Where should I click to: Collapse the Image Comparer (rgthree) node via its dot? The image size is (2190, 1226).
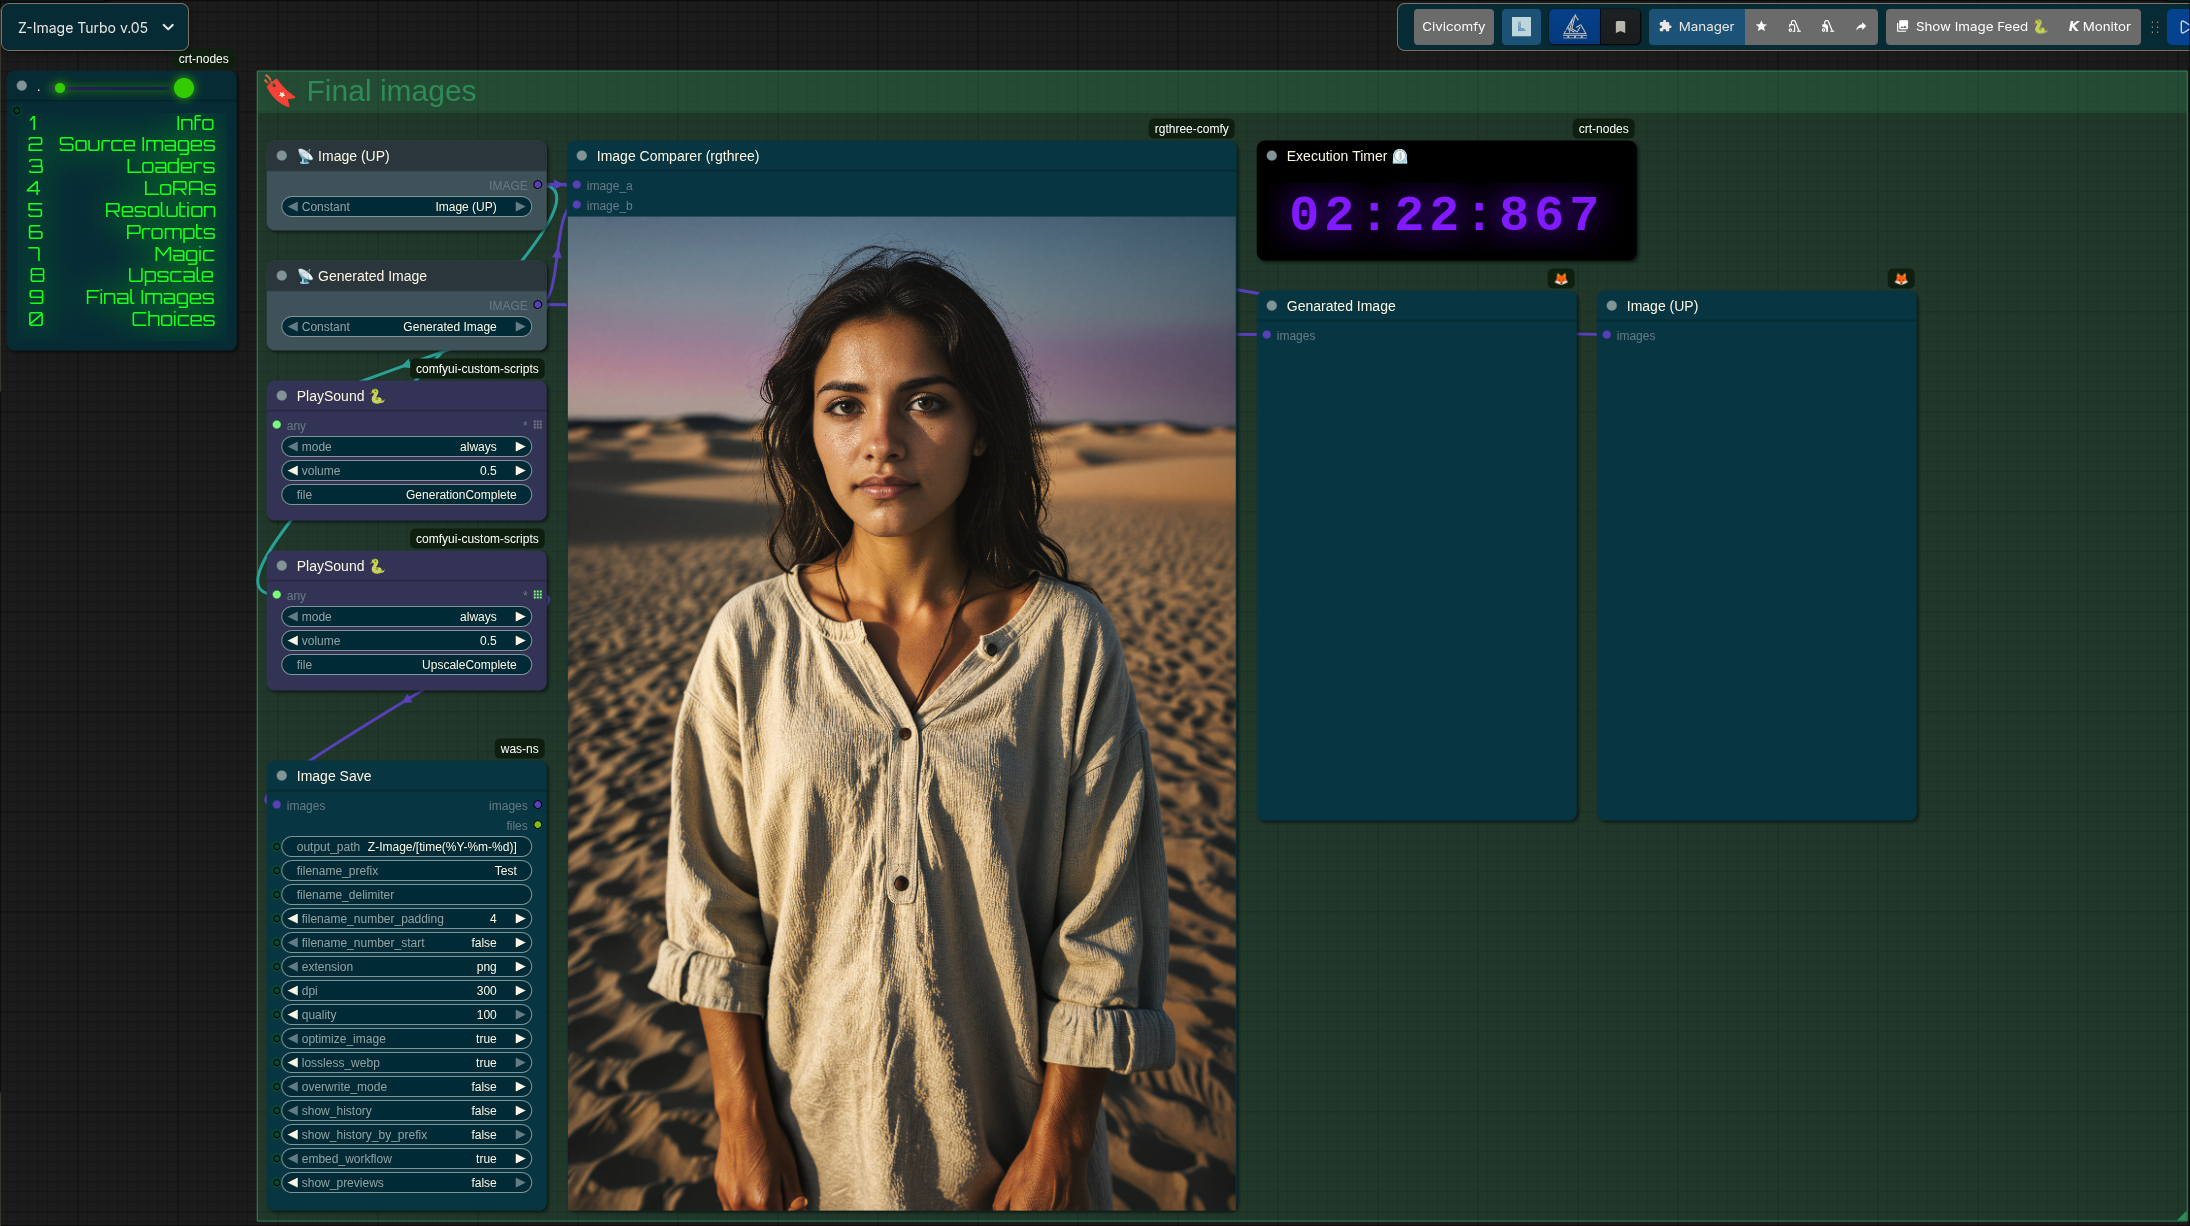point(582,156)
